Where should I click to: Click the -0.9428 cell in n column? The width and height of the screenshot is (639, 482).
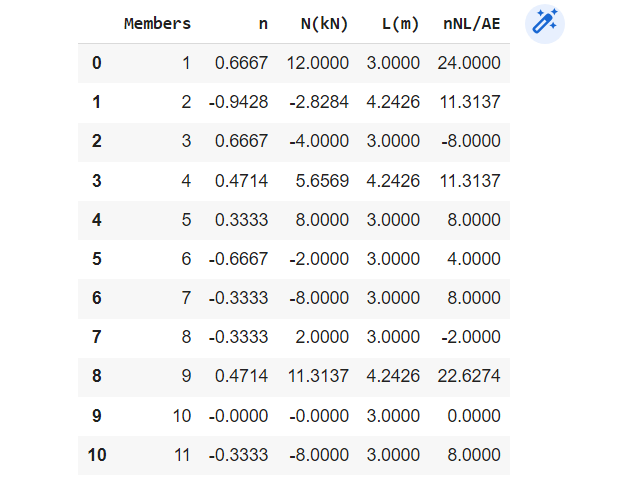point(239,103)
